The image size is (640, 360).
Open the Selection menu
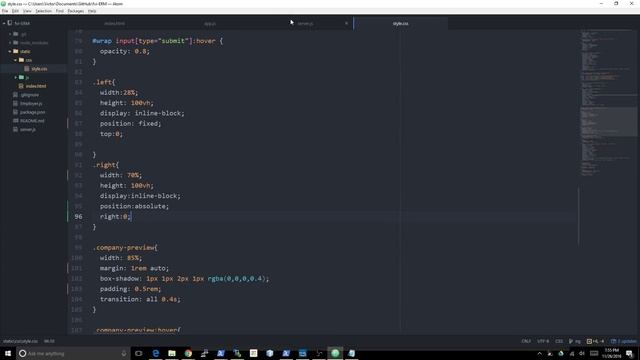click(43, 11)
